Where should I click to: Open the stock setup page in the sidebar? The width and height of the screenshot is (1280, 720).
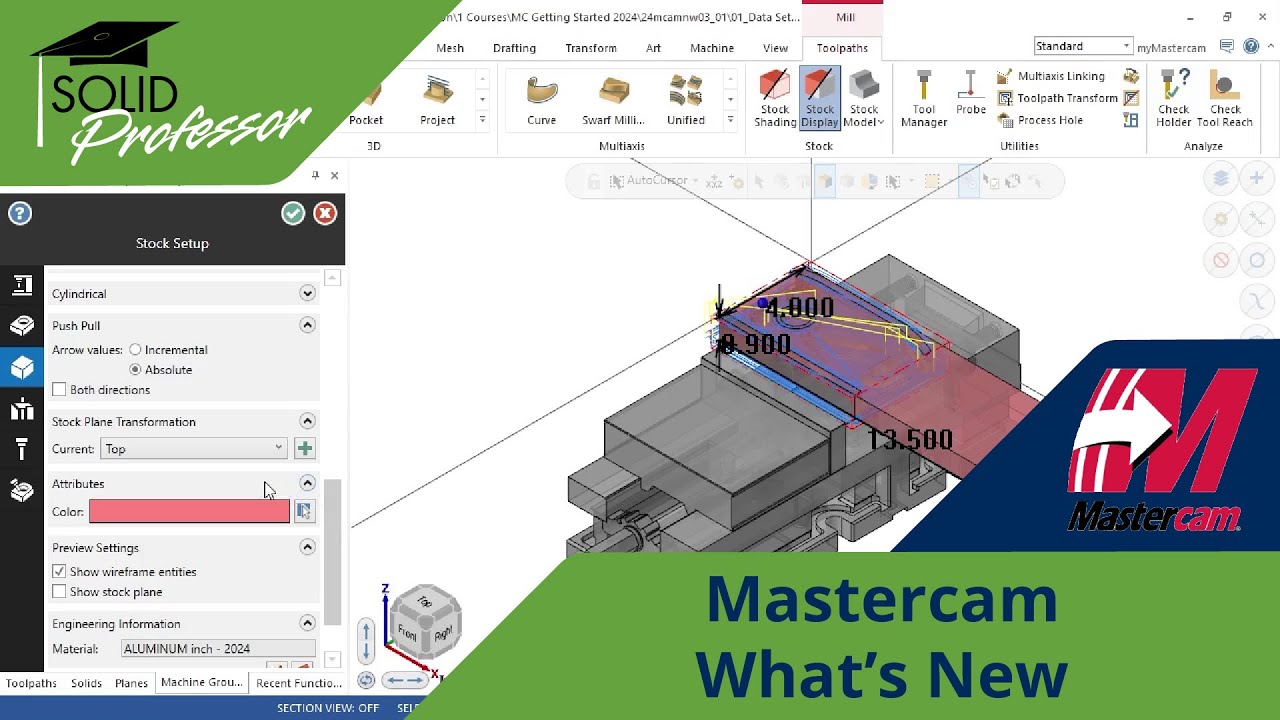tap(22, 367)
